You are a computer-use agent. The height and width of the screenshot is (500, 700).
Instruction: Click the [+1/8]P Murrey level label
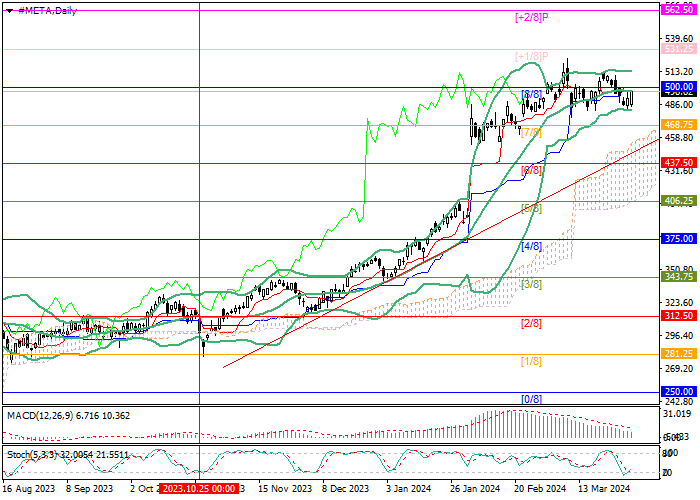[531, 56]
